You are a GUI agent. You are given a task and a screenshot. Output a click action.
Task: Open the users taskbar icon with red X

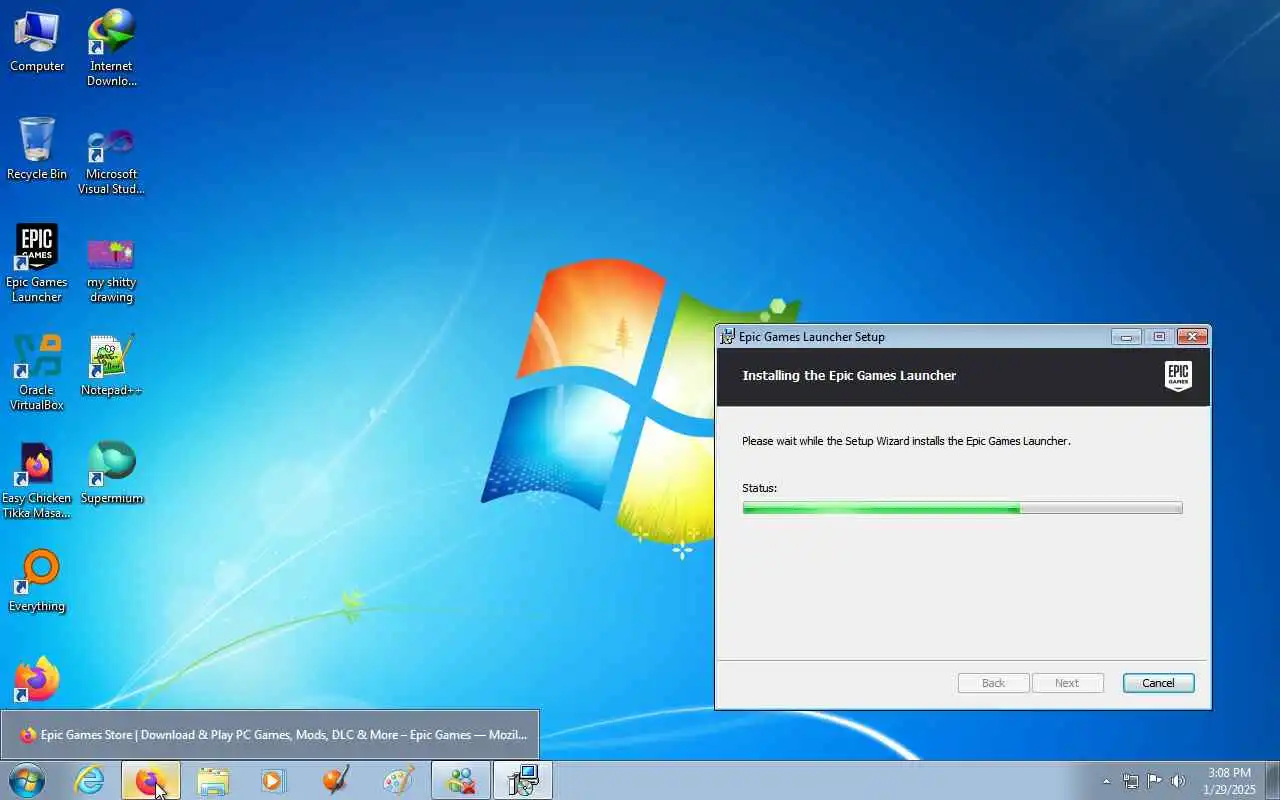(x=461, y=781)
